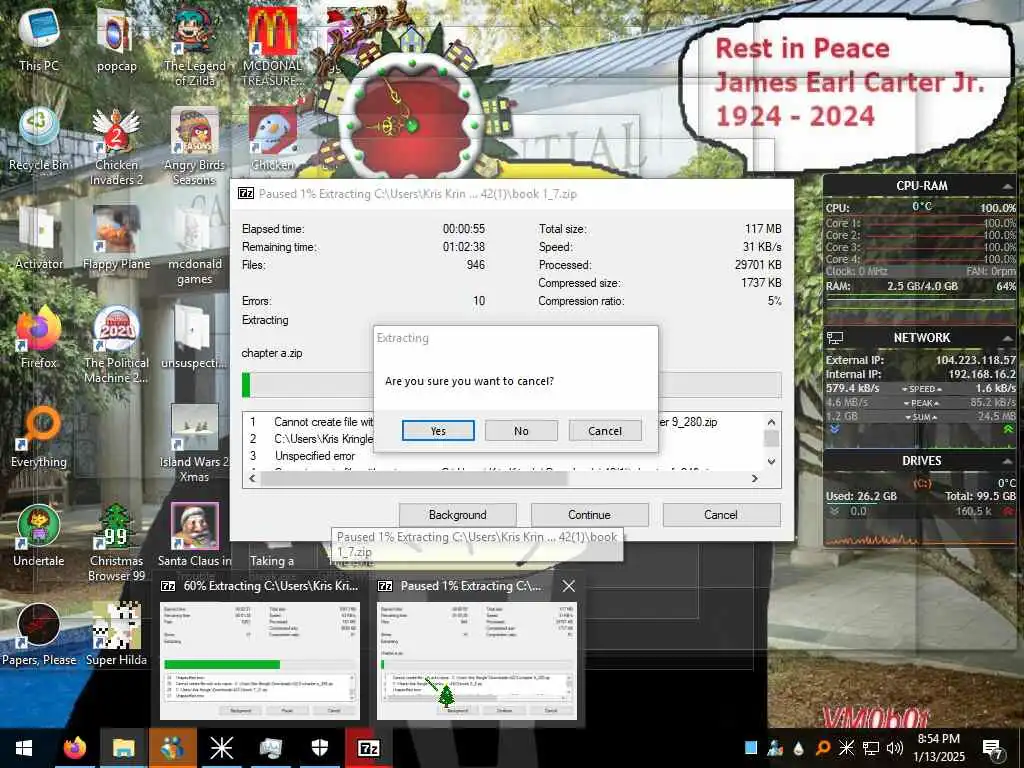
Task: Click left arrow of horizontal error scrollbar
Action: pos(253,478)
